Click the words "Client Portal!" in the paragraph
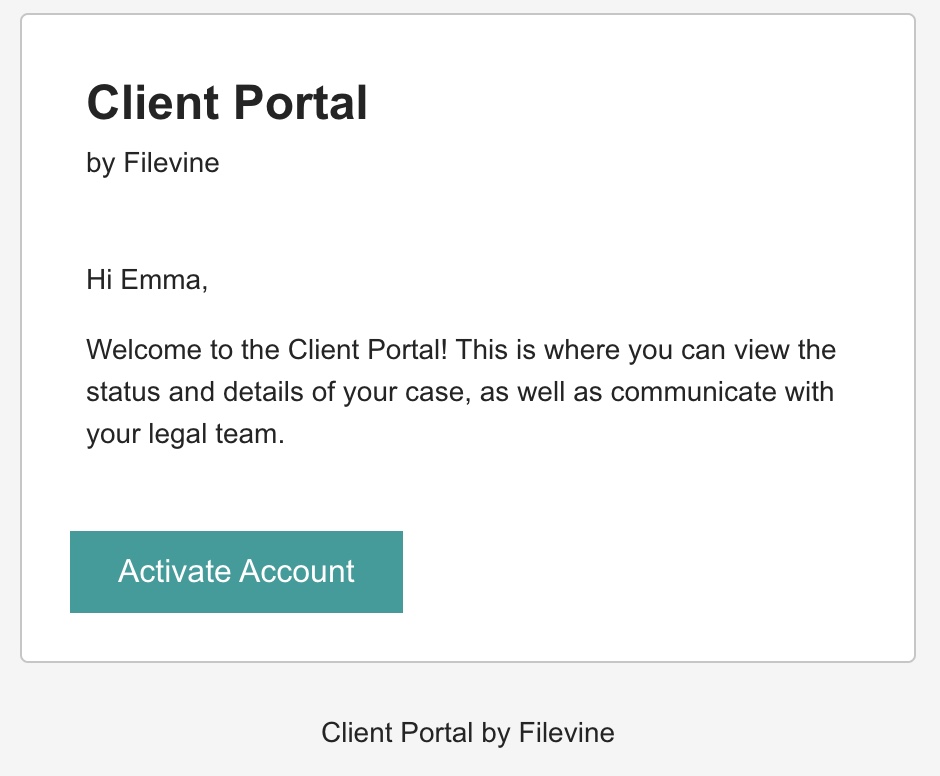 [367, 350]
